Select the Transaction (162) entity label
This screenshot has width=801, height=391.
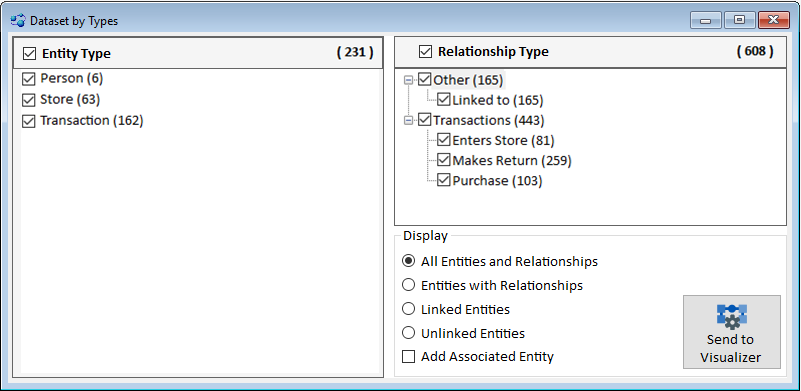[x=91, y=121]
